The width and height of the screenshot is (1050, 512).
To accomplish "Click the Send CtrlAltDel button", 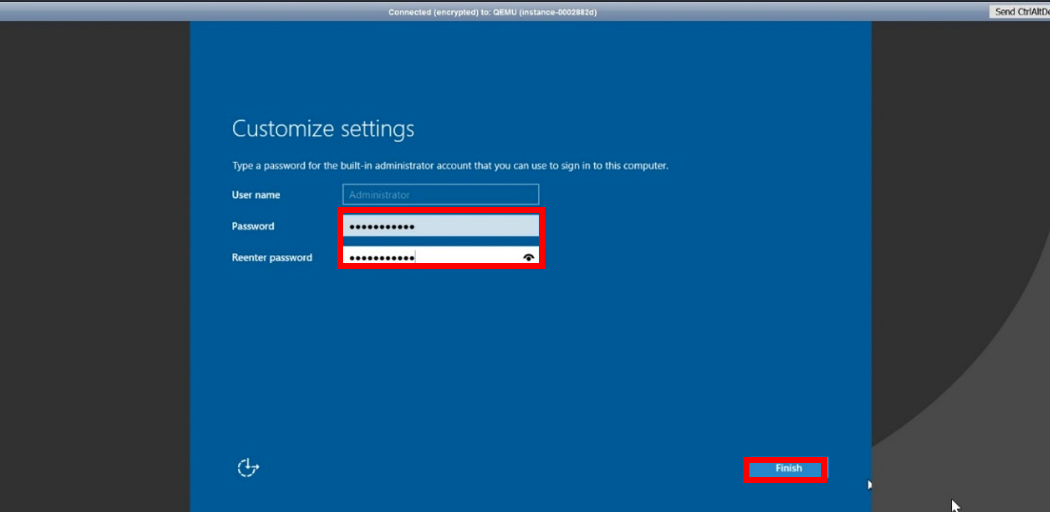I will point(1019,11).
